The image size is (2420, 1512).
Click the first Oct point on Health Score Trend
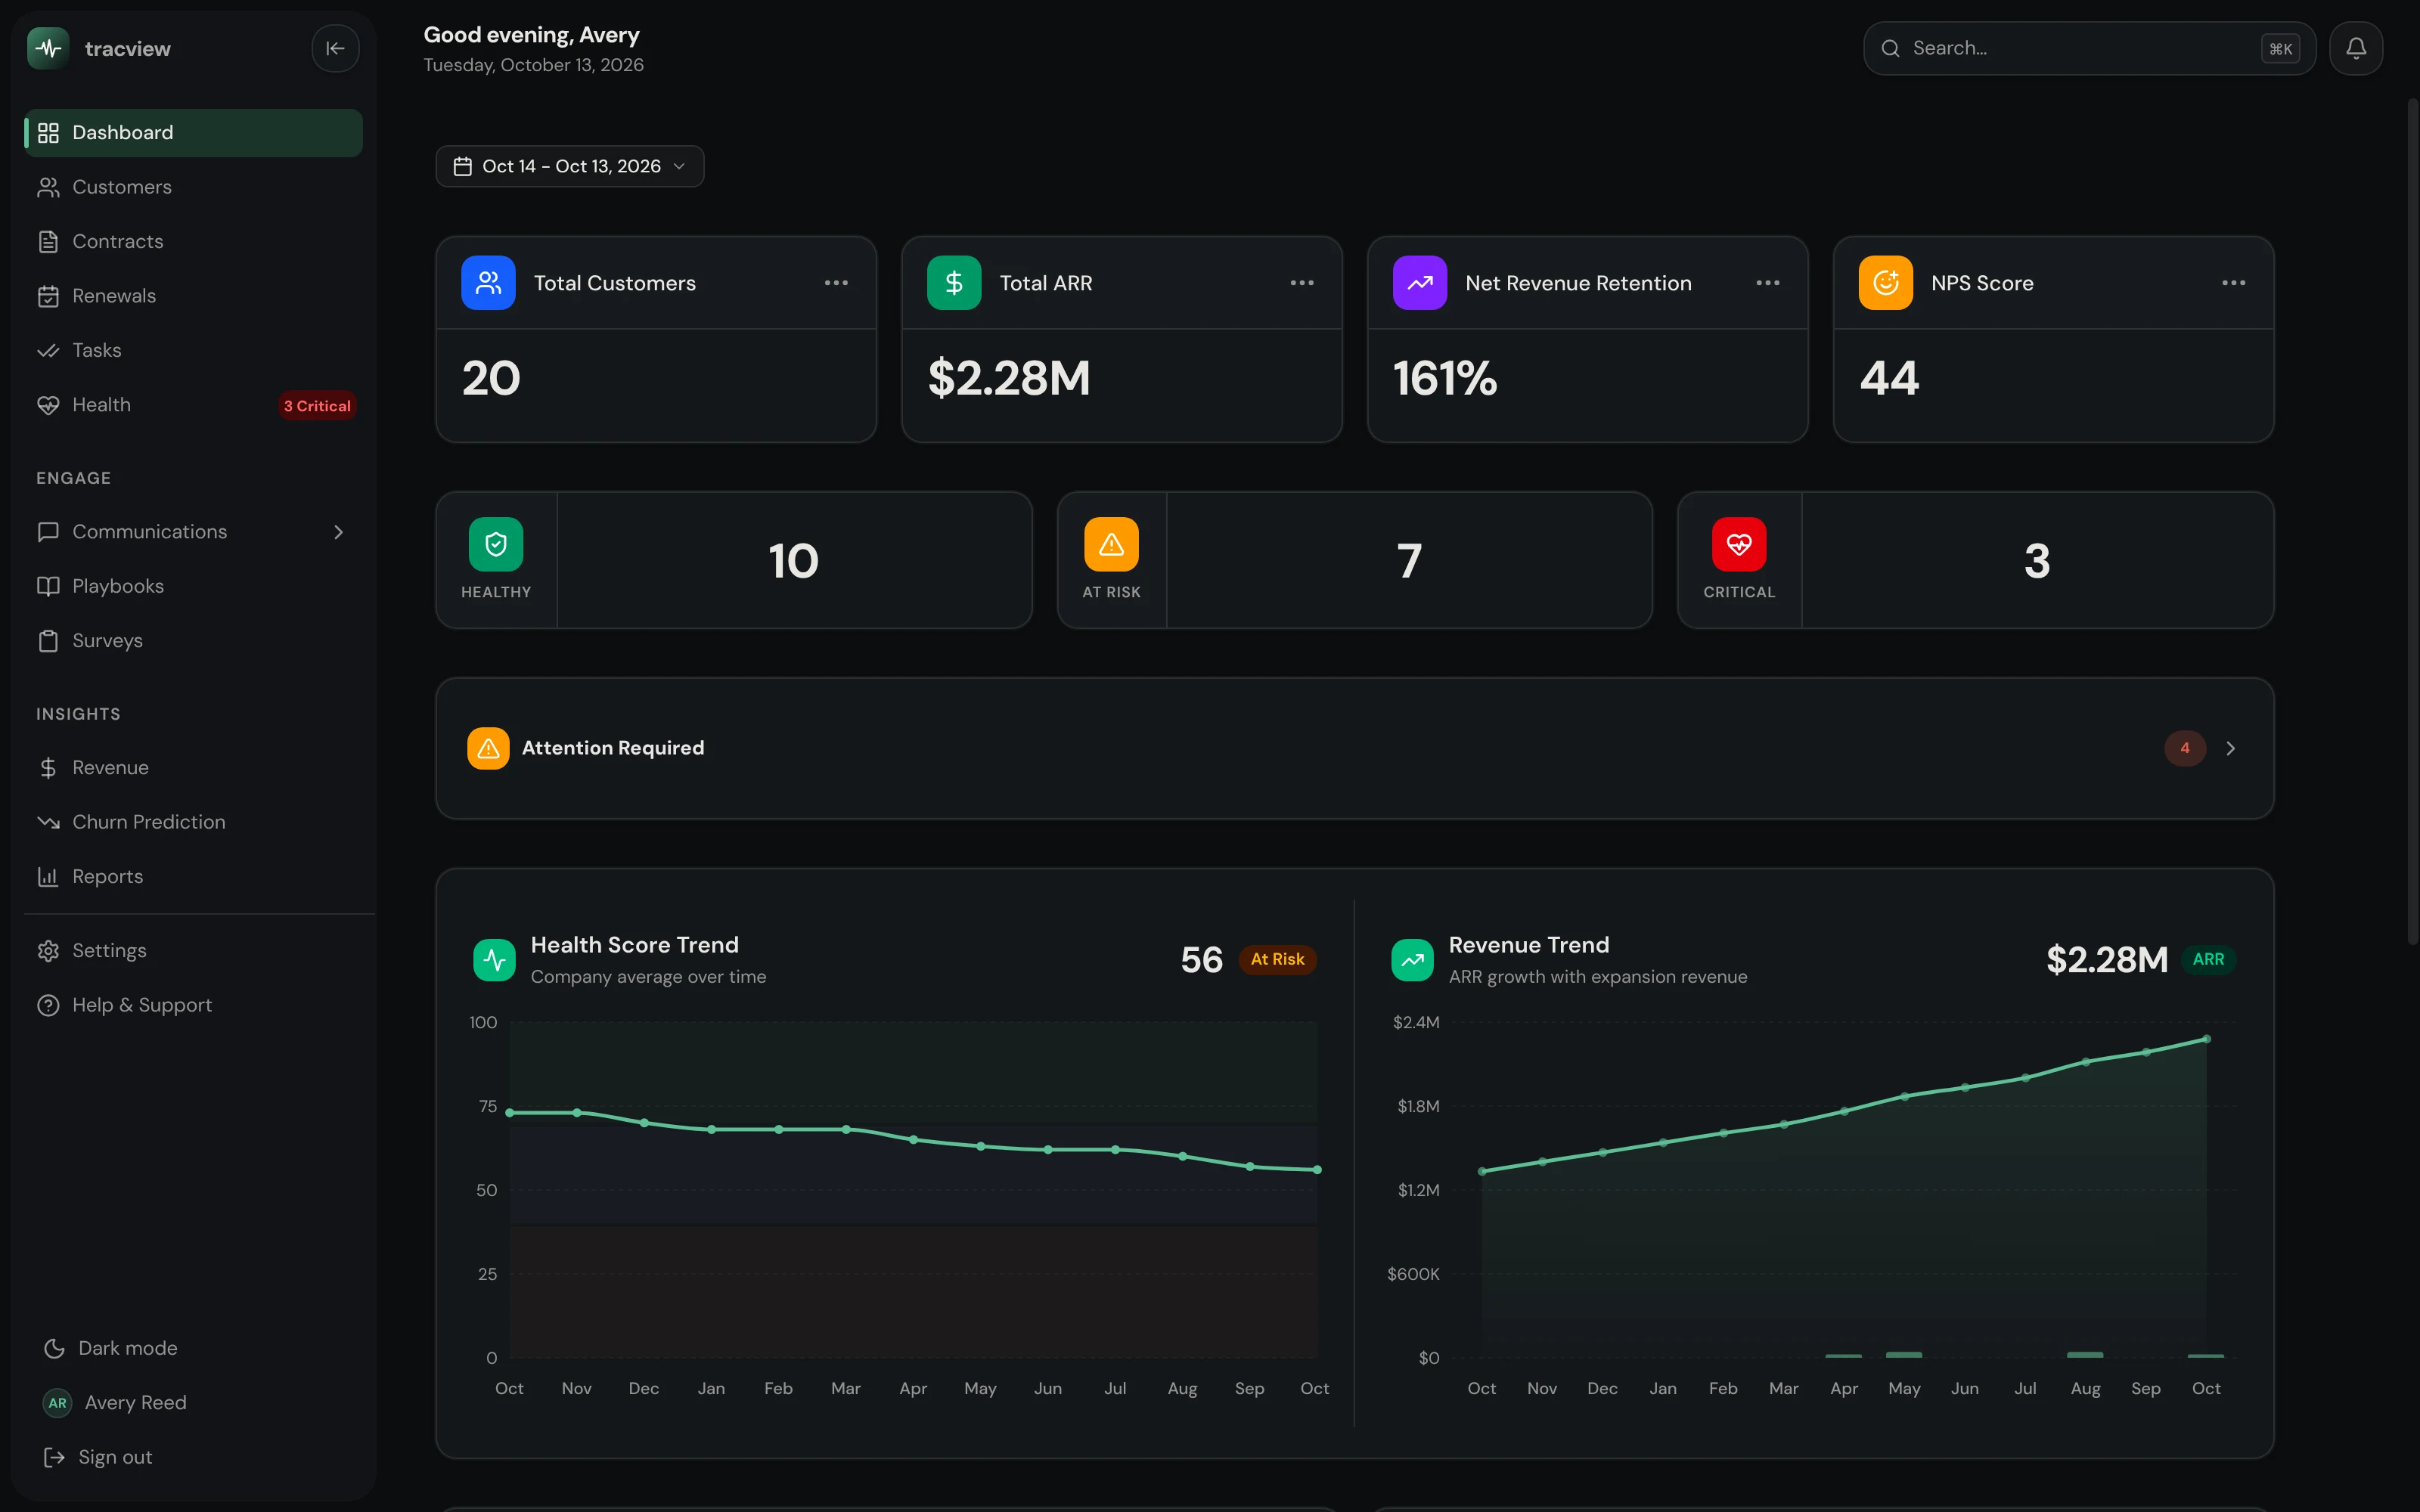tap(510, 1112)
